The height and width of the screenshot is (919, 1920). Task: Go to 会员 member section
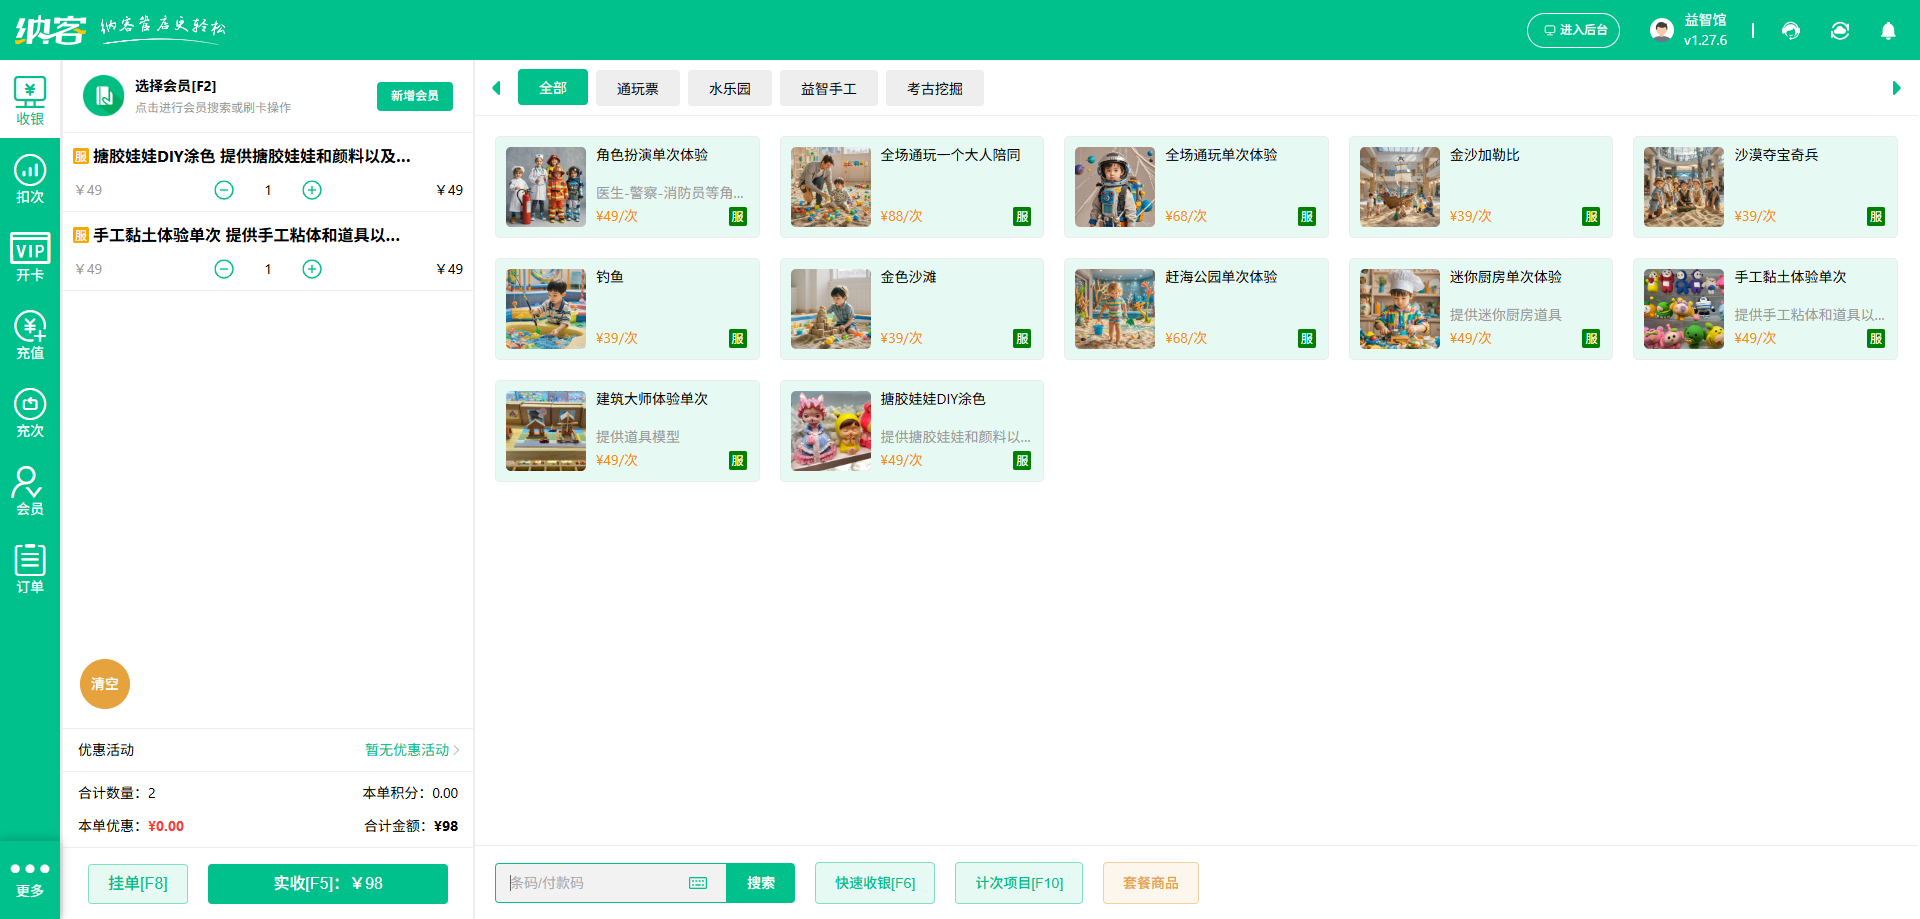(x=30, y=492)
